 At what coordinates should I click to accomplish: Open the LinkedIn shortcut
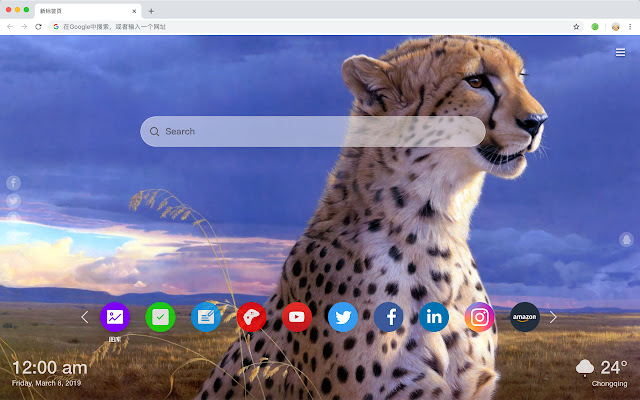click(x=434, y=317)
